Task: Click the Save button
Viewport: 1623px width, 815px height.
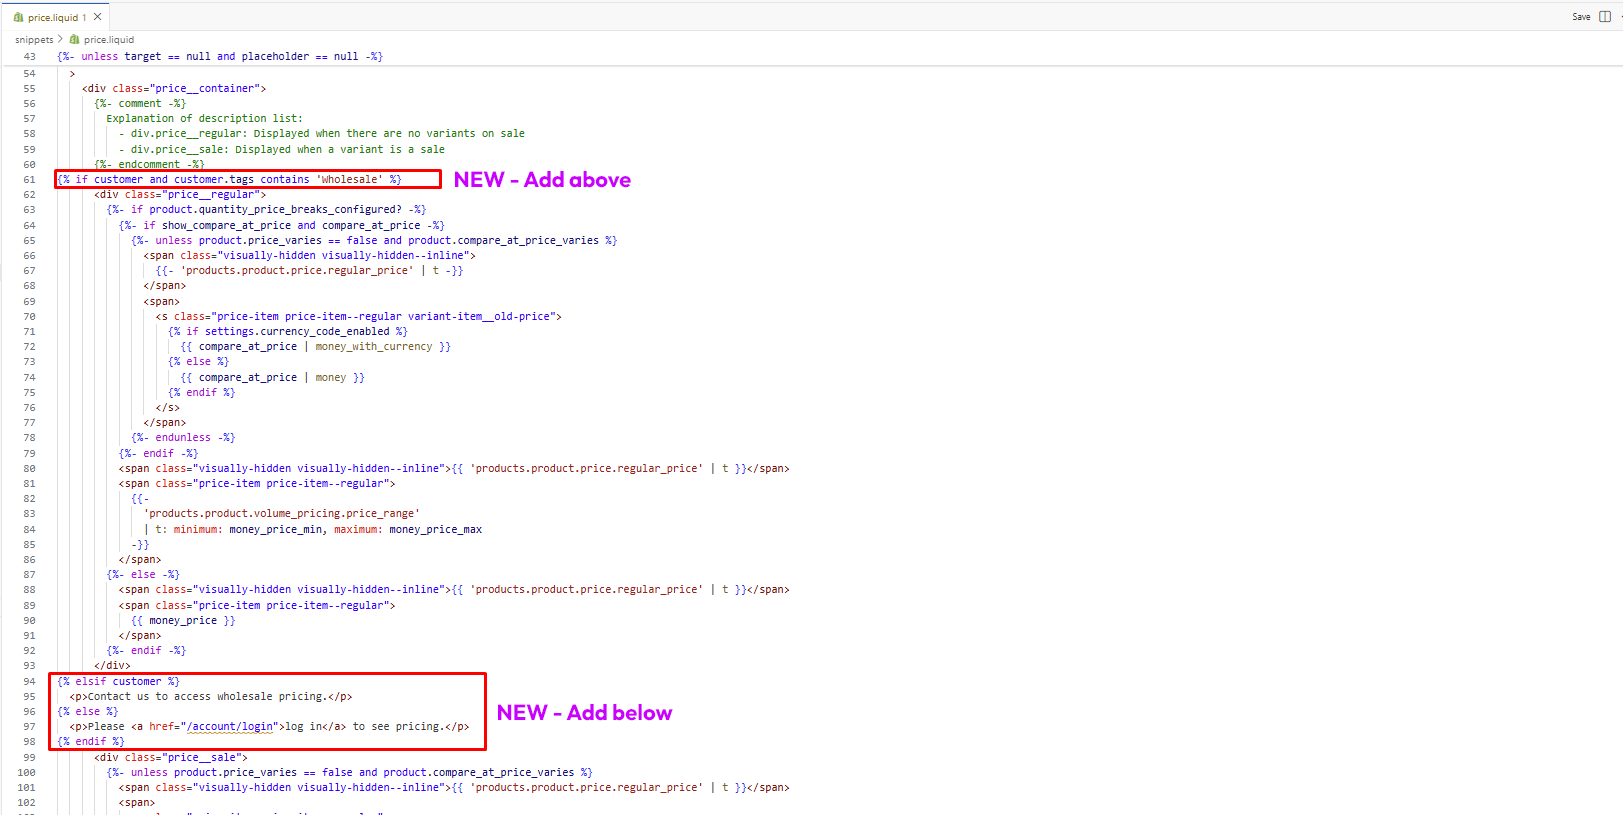Action: pyautogui.click(x=1581, y=17)
